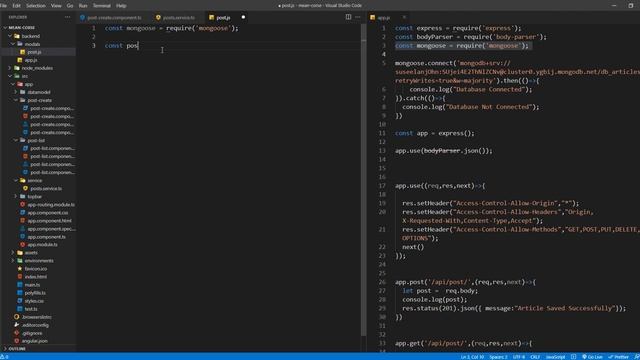
Task: Select the post.js editor tab
Action: coord(223,18)
